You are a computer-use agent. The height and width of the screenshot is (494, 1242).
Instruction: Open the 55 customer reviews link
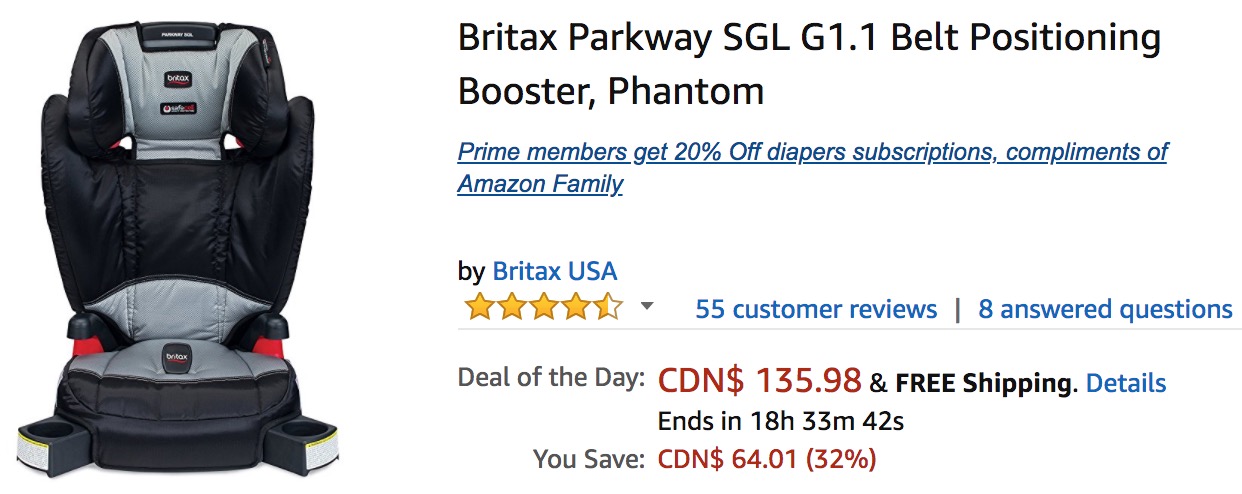tap(816, 309)
